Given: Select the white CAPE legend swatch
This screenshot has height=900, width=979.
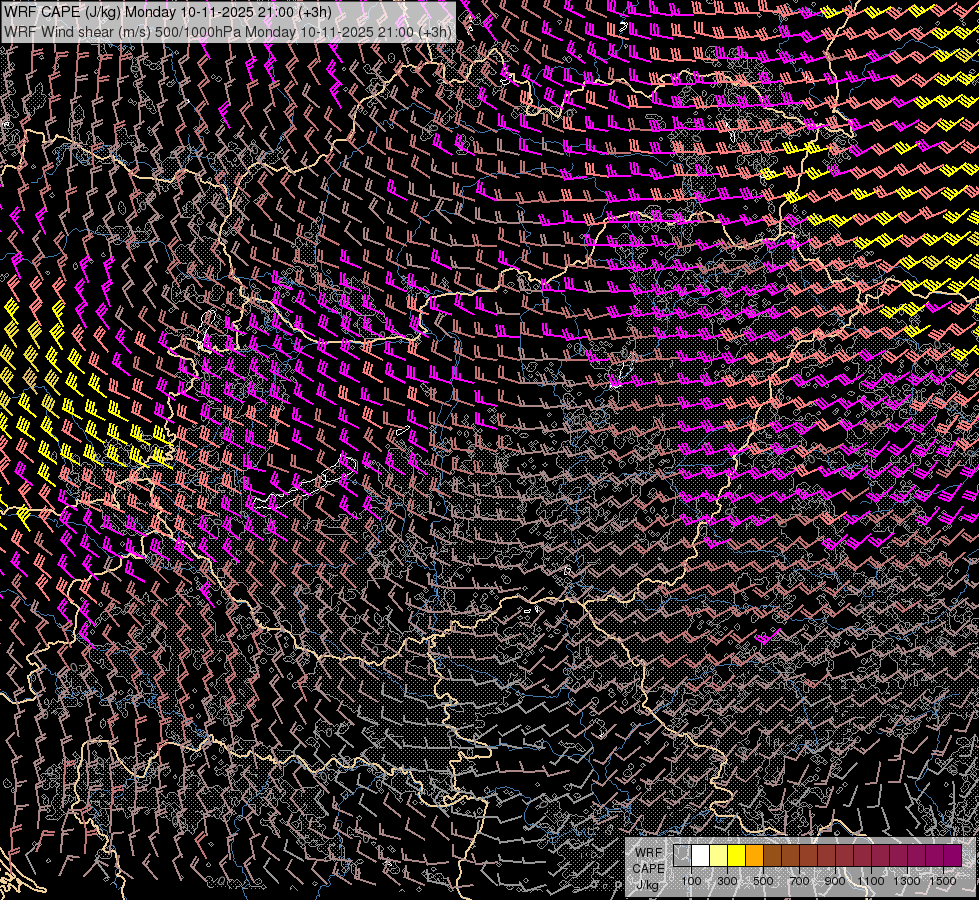Looking at the screenshot, I should pos(701,856).
